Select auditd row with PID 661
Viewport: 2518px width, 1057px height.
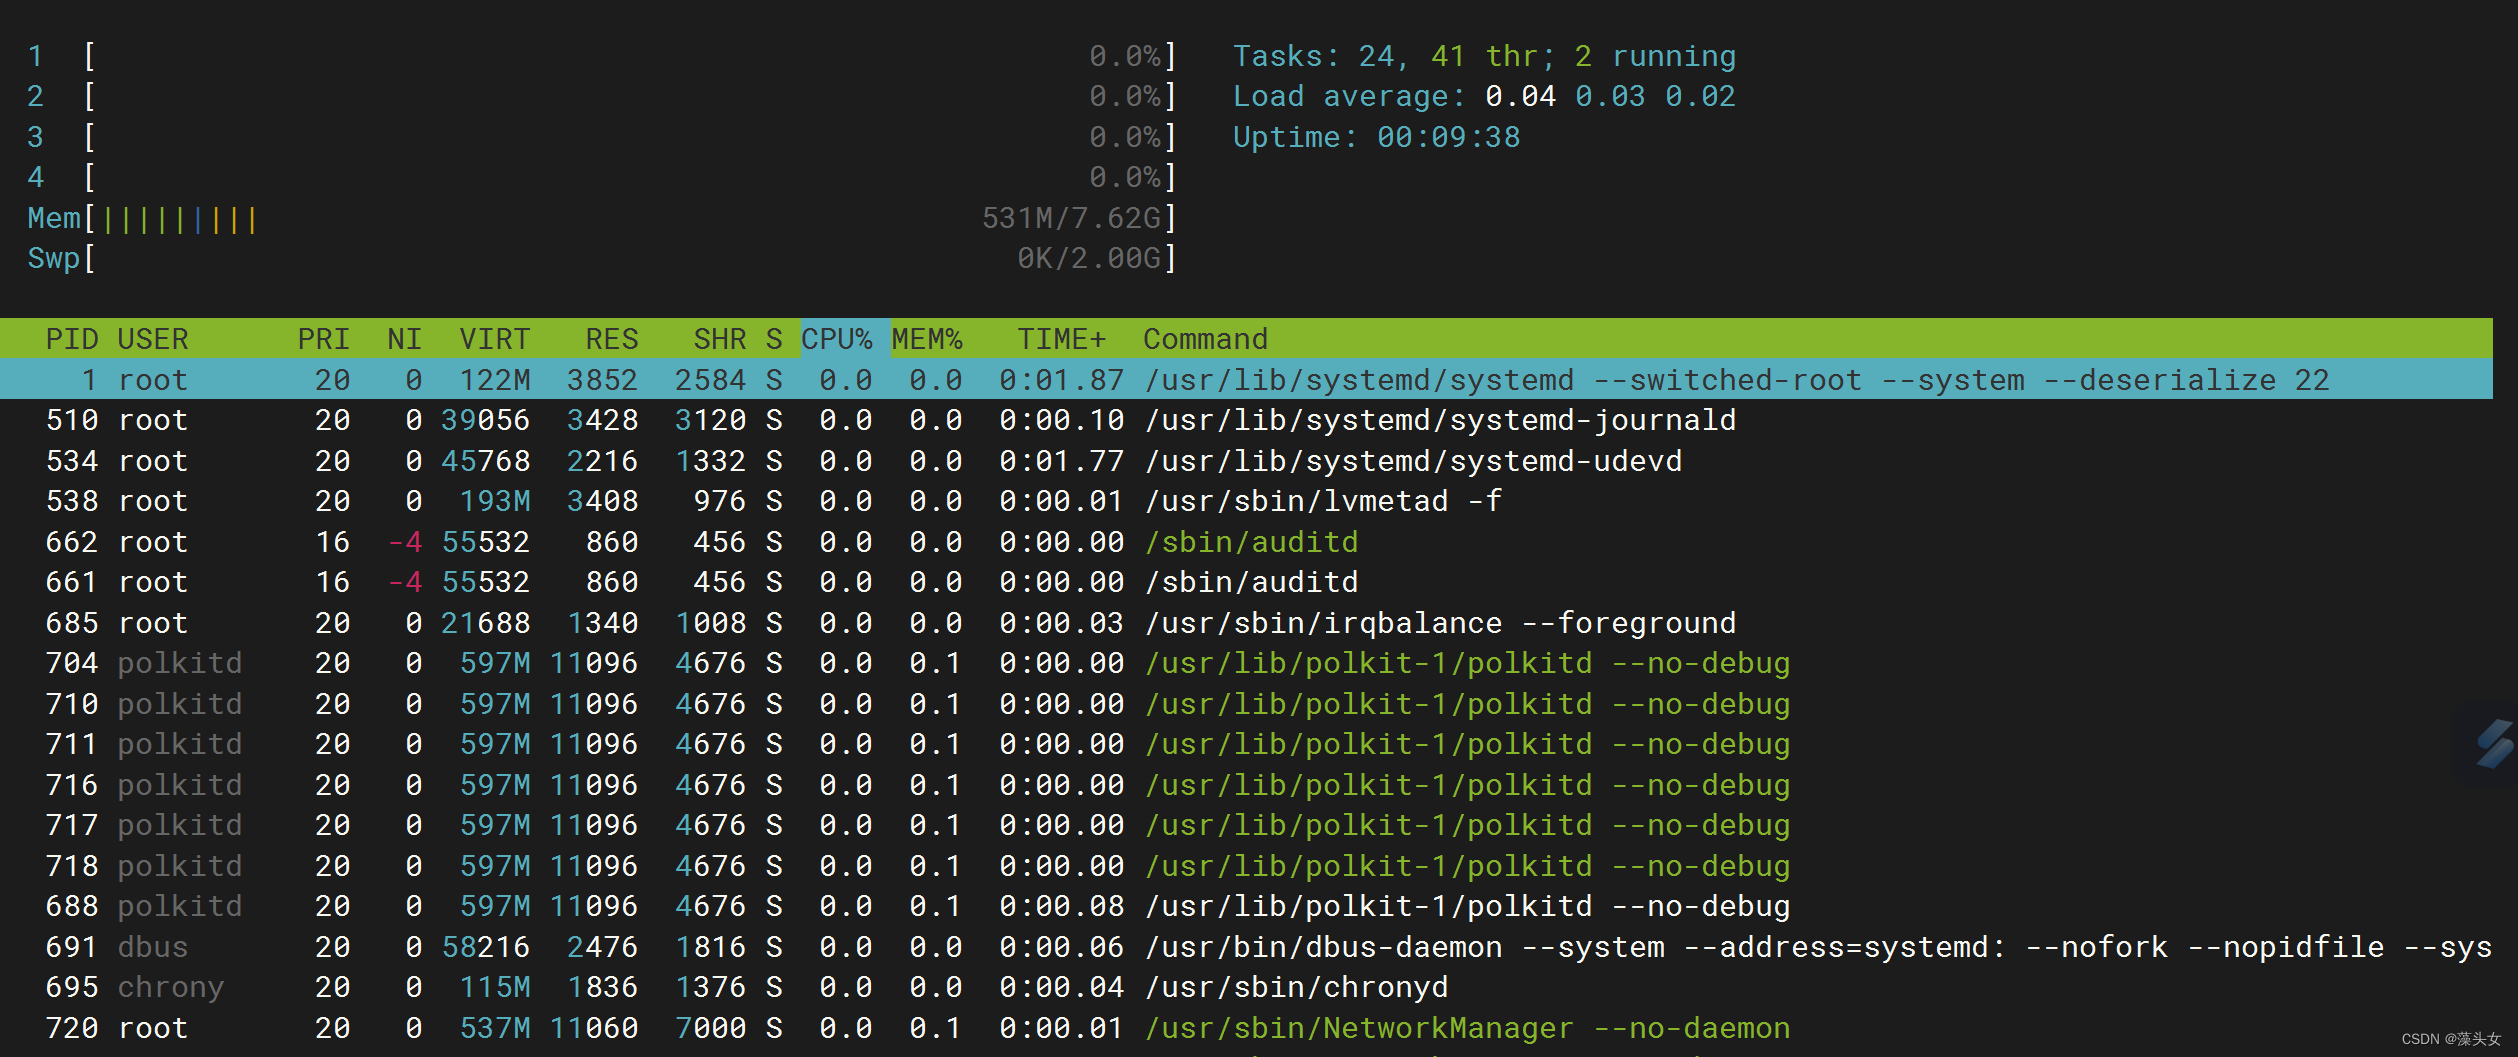1246,582
